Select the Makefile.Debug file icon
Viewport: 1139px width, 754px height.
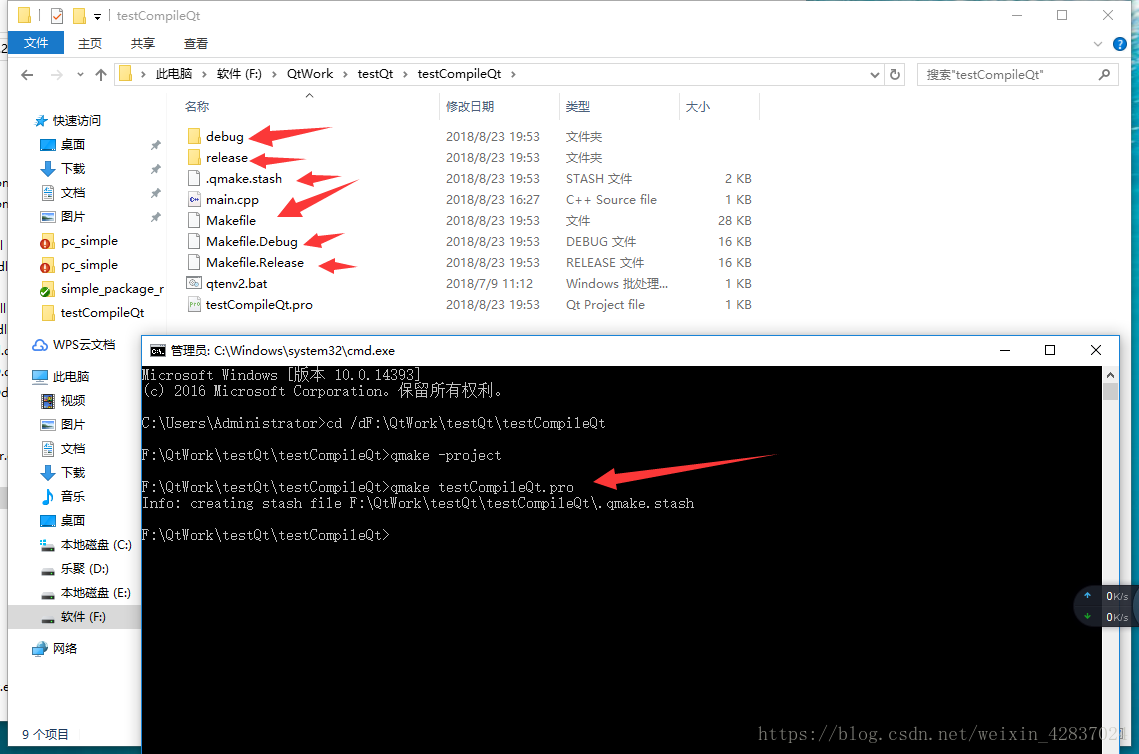[194, 242]
